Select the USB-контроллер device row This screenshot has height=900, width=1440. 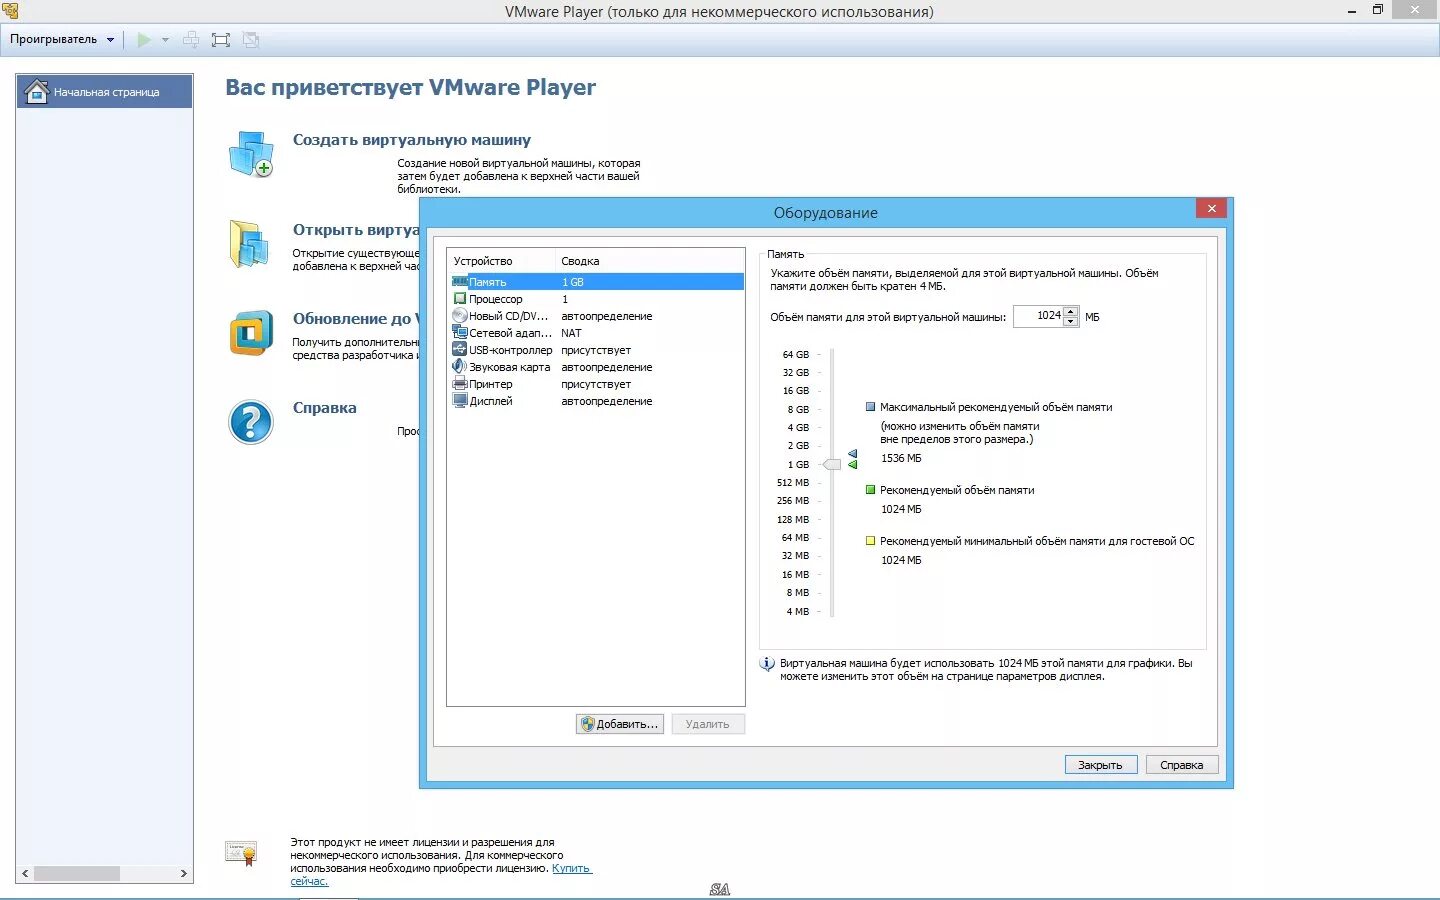point(597,350)
